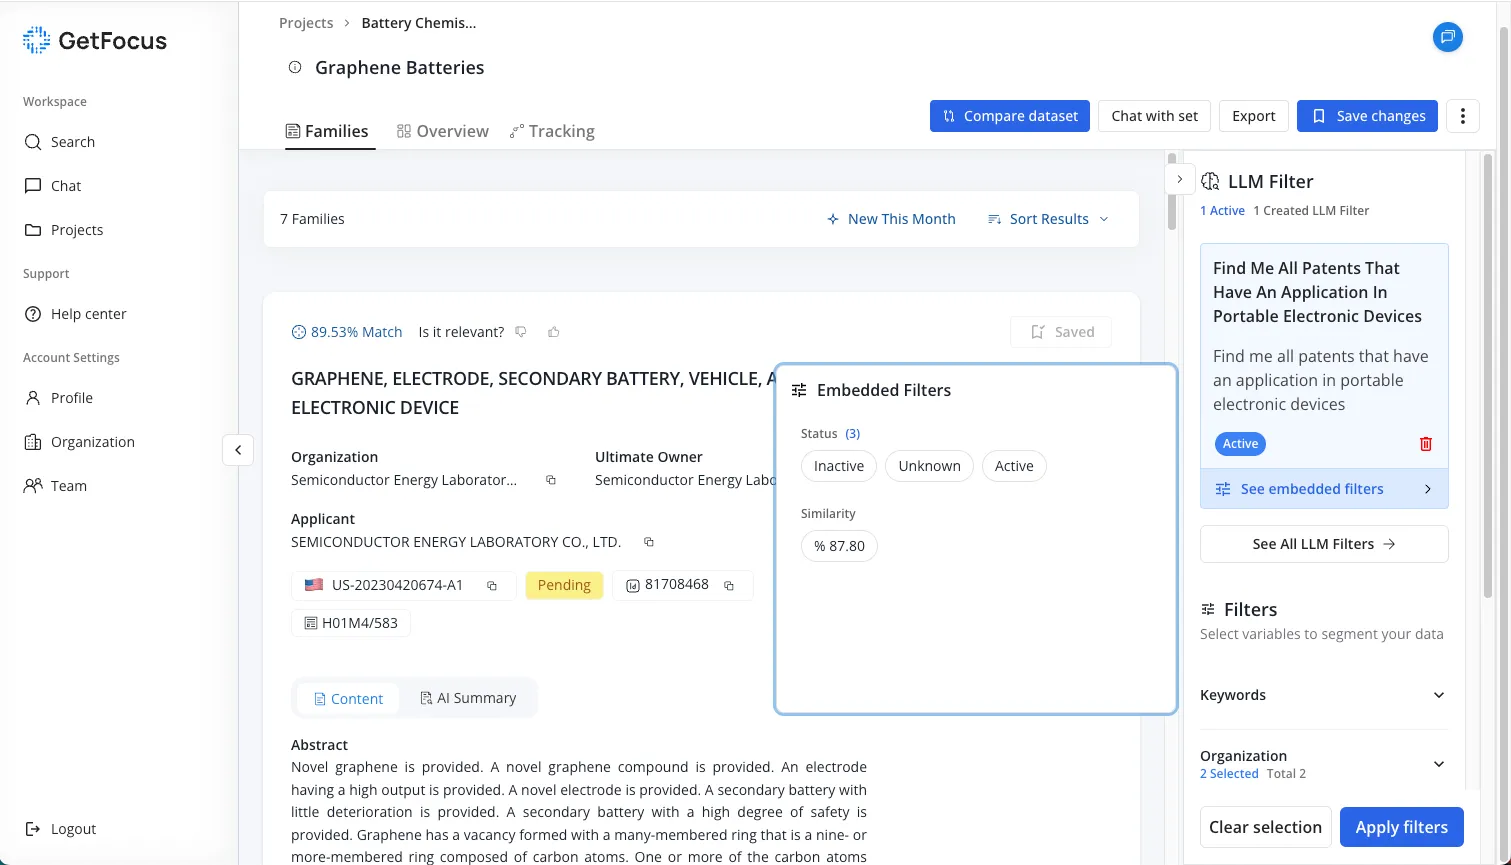The height and width of the screenshot is (865, 1511).
Task: Collapse the left sidebar with arrow button
Action: coord(238,450)
